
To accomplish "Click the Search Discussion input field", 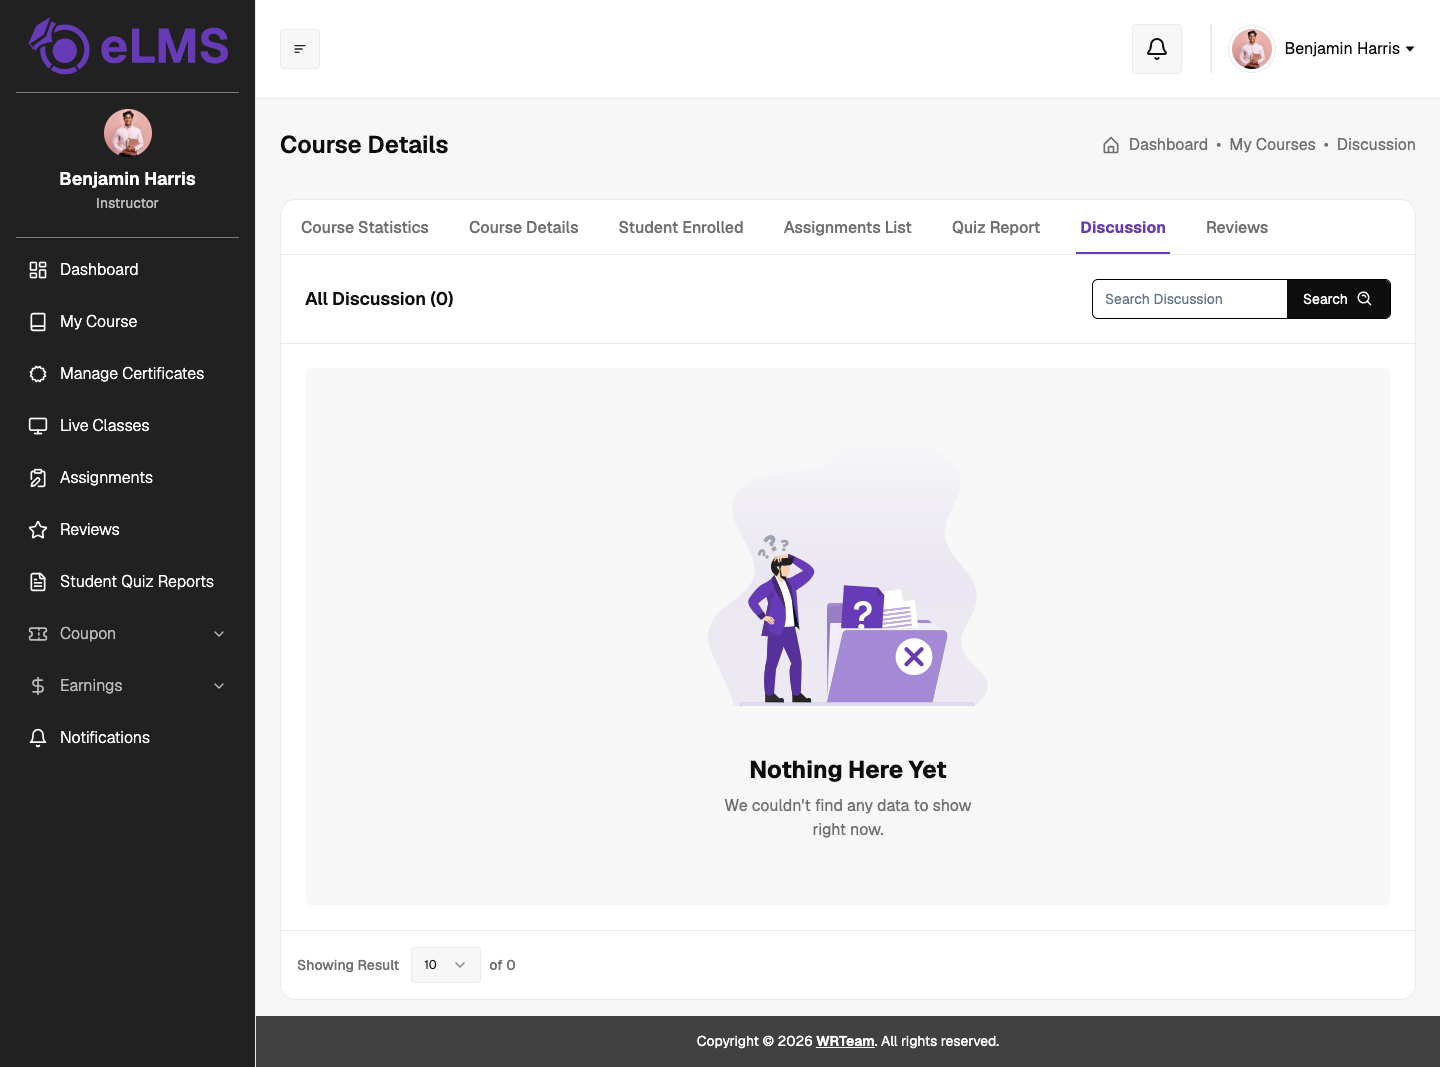I will (1190, 299).
